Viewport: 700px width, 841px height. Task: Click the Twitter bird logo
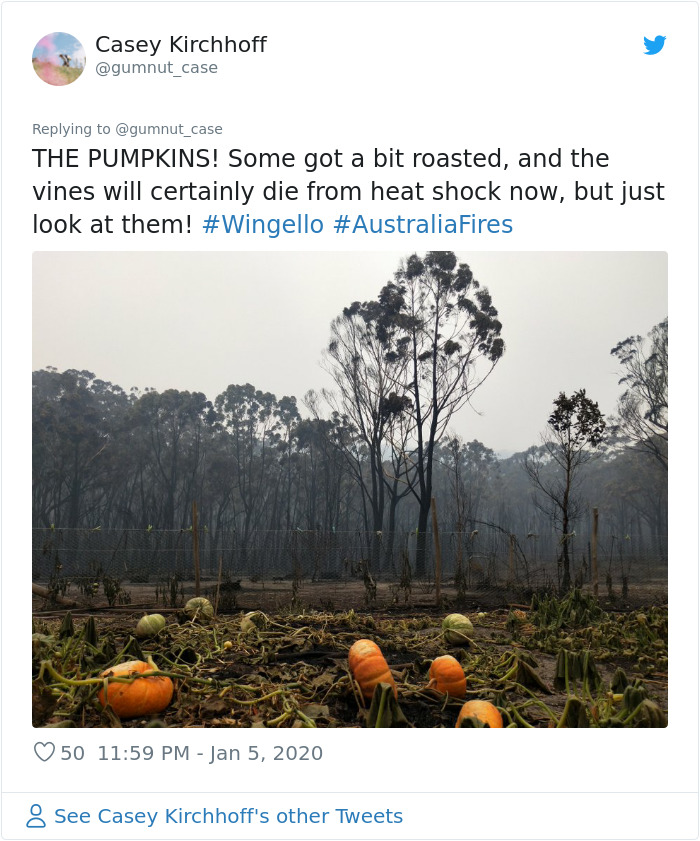(x=655, y=45)
